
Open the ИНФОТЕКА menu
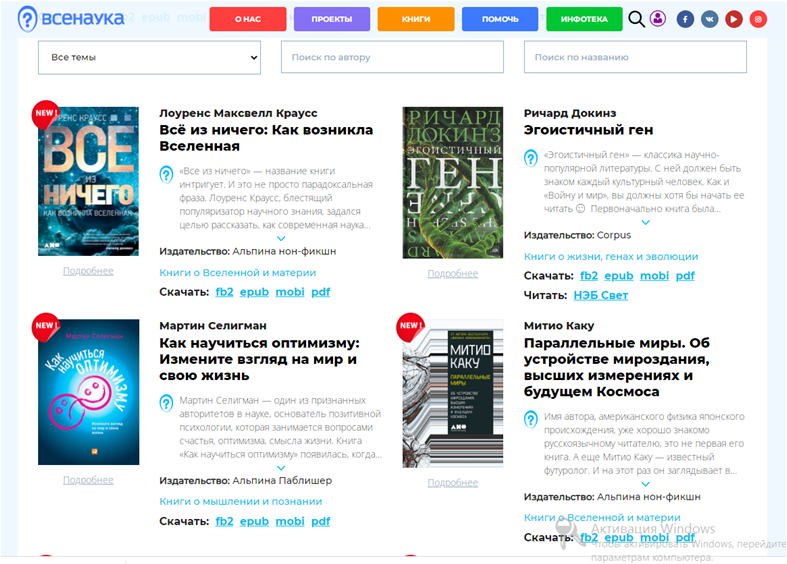(584, 19)
